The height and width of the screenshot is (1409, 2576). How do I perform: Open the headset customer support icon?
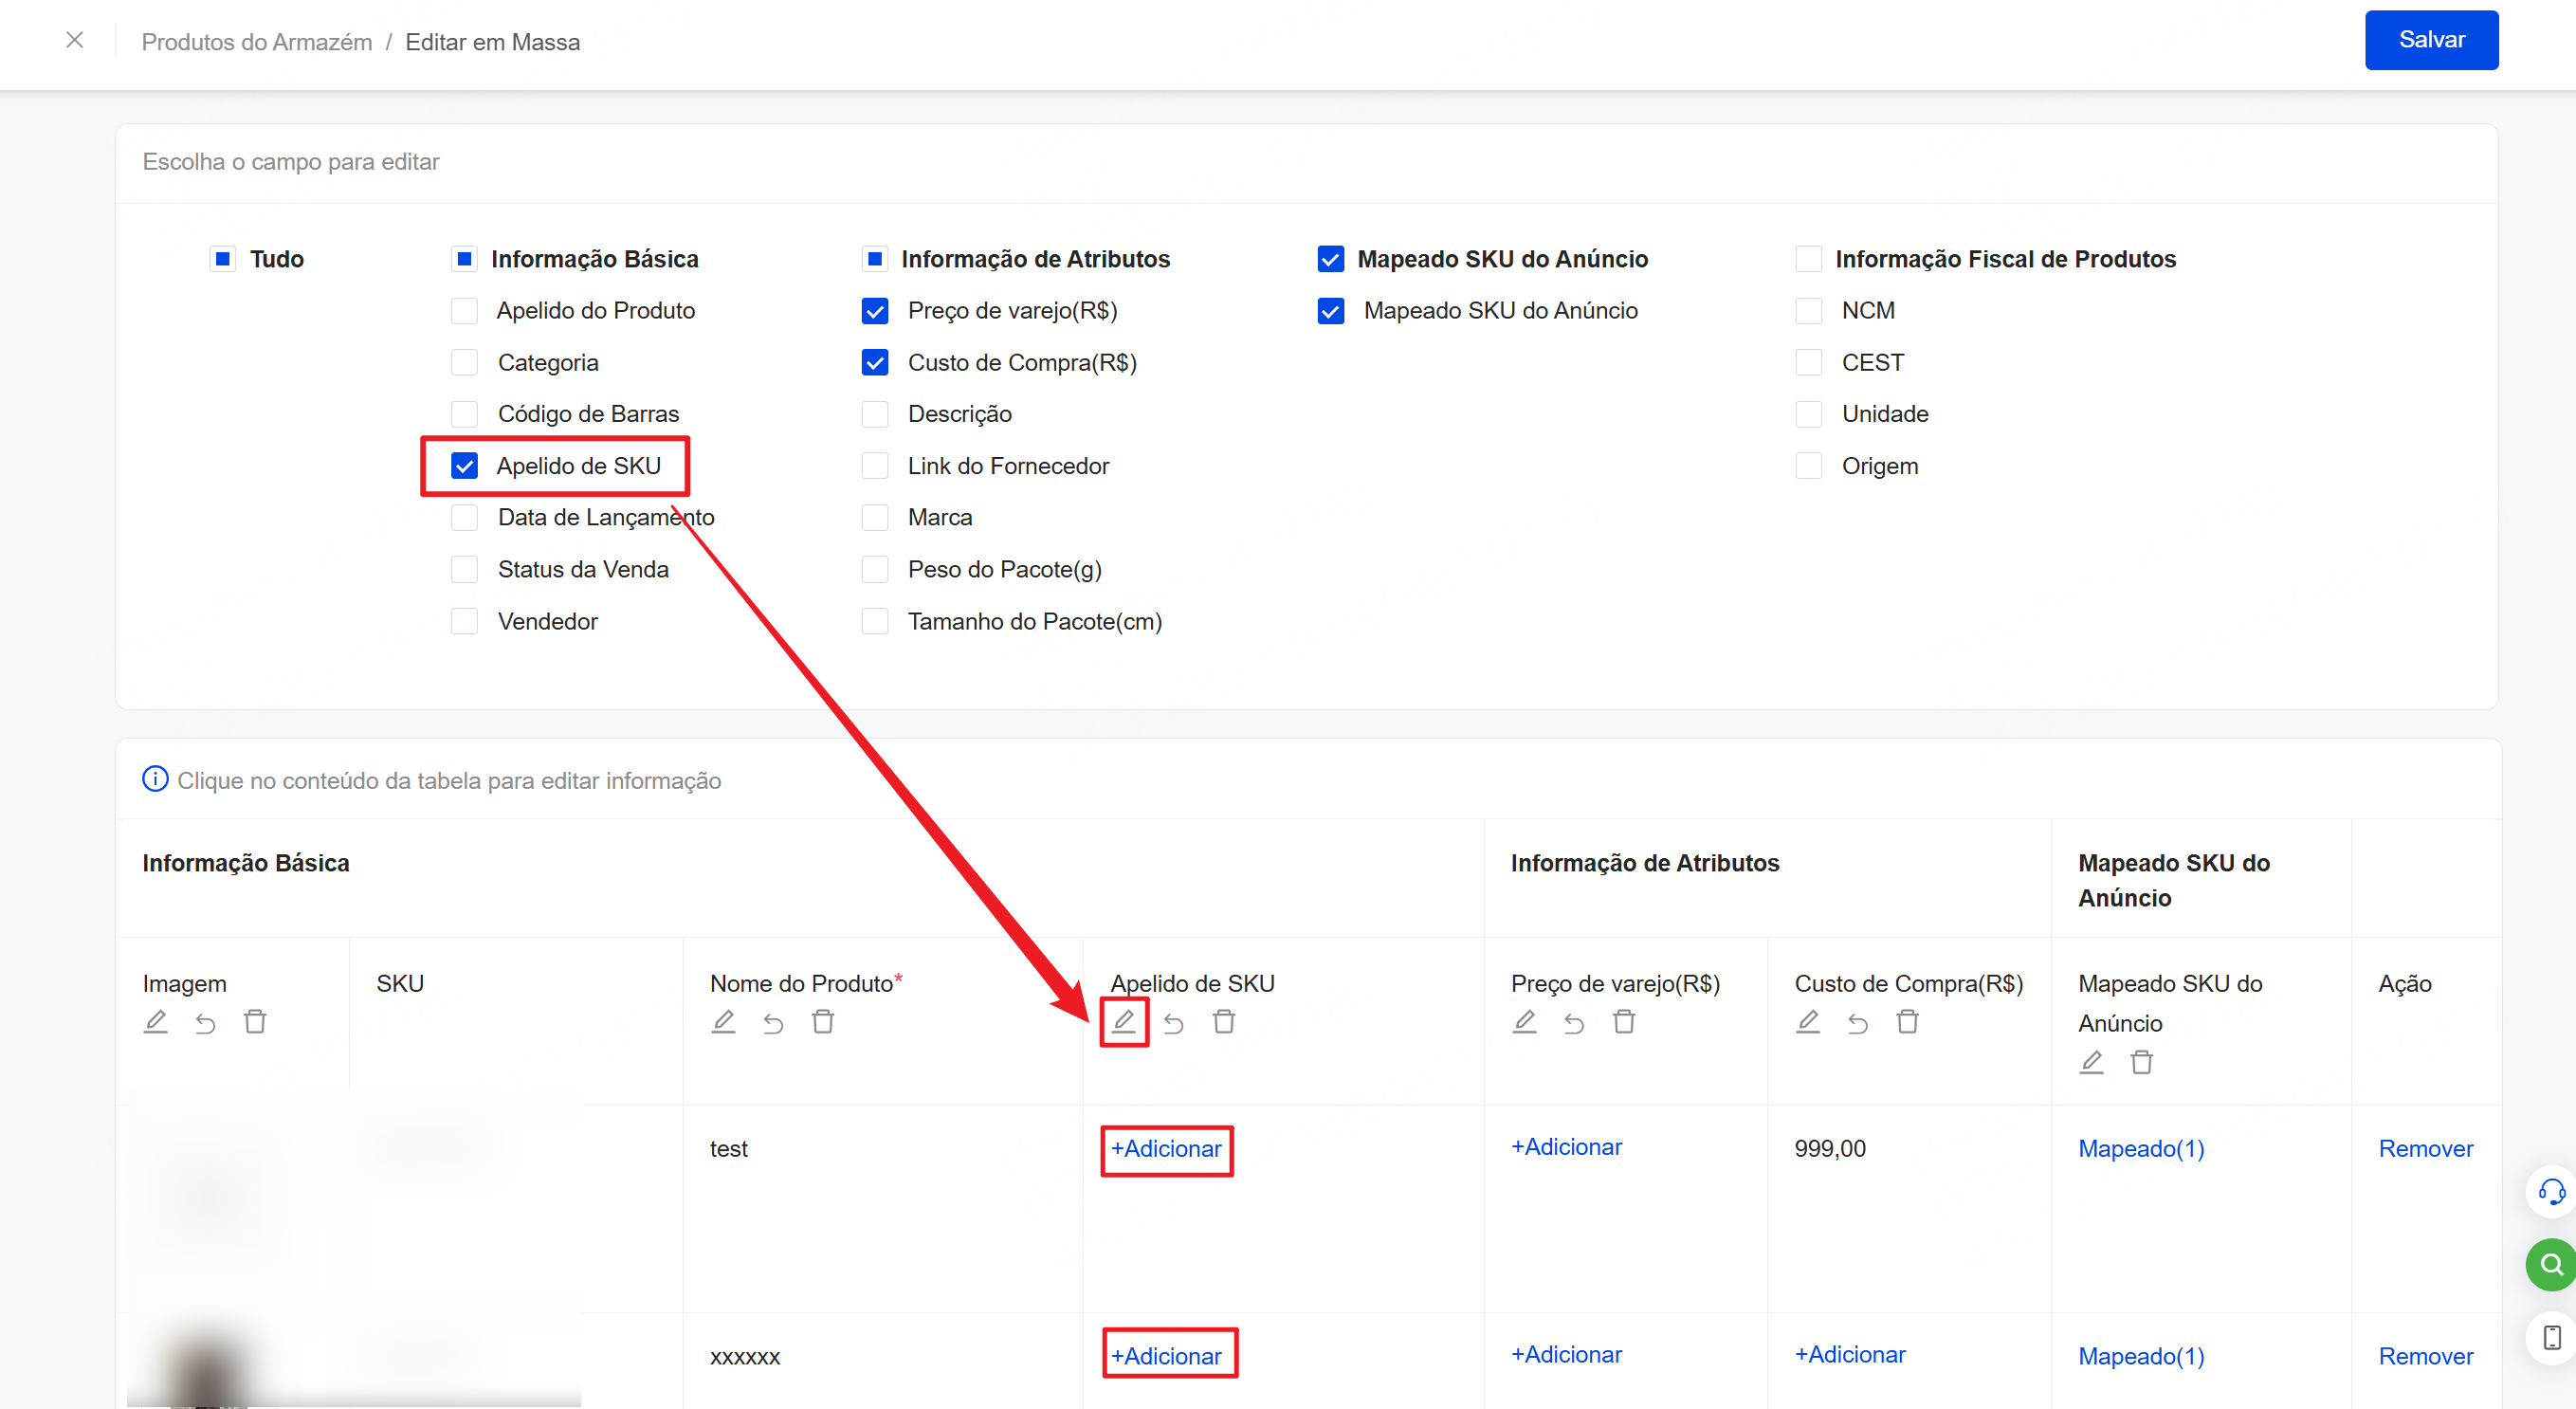[x=2551, y=1191]
